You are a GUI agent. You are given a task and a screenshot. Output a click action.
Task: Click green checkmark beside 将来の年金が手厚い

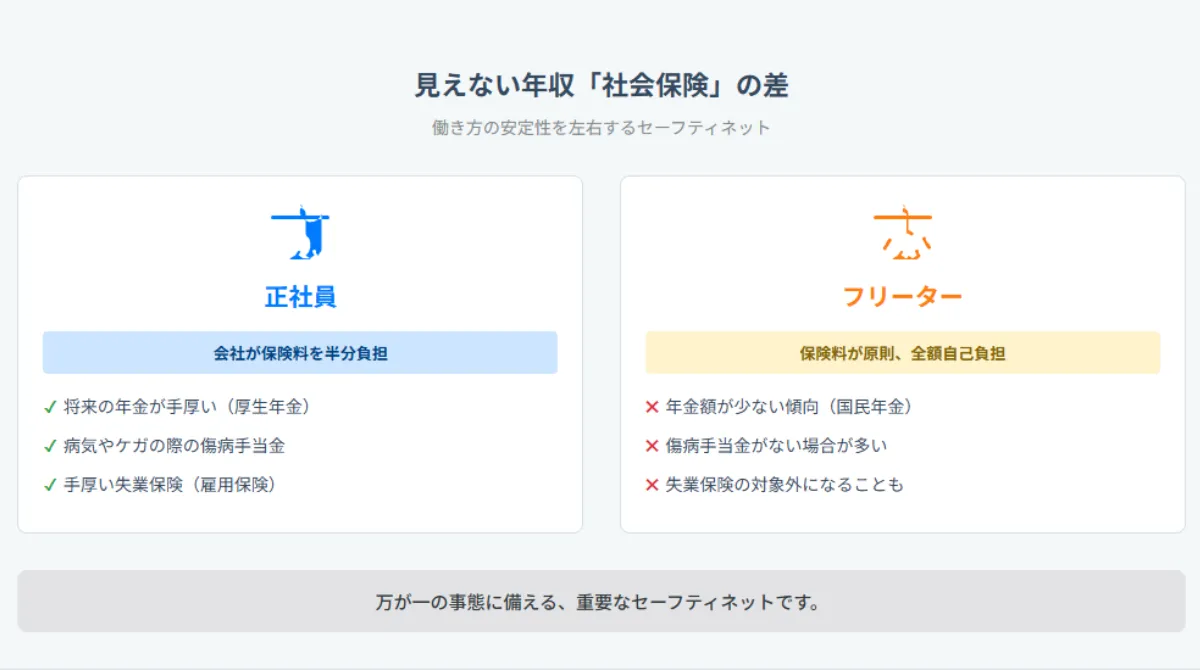point(50,407)
